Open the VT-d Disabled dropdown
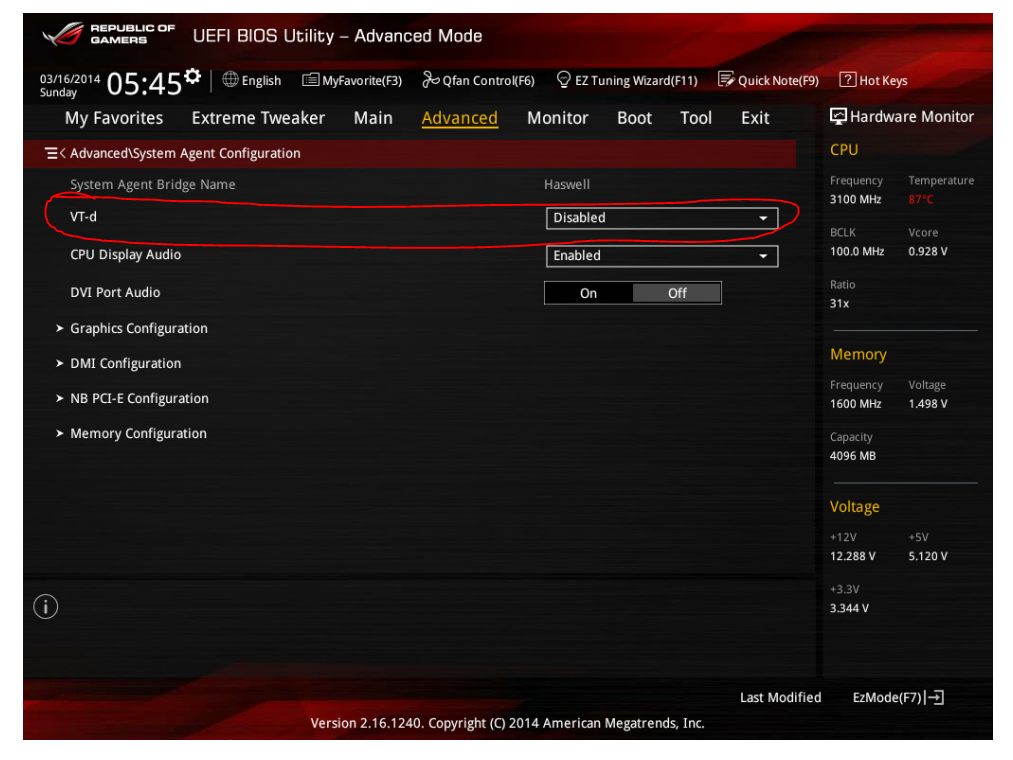 click(661, 218)
